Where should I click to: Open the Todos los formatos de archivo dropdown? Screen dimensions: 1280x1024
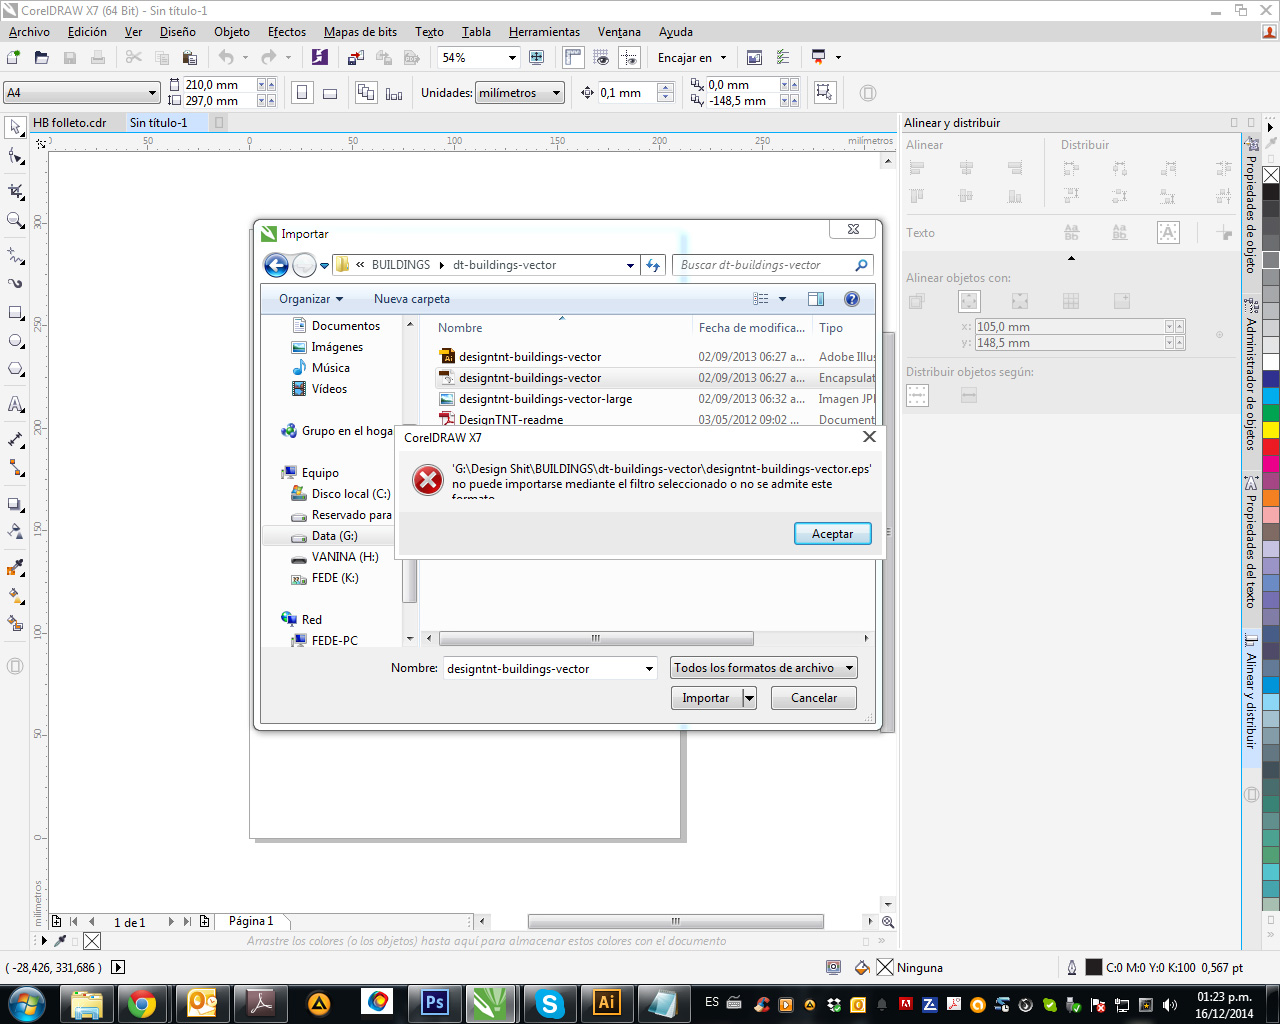coord(763,668)
